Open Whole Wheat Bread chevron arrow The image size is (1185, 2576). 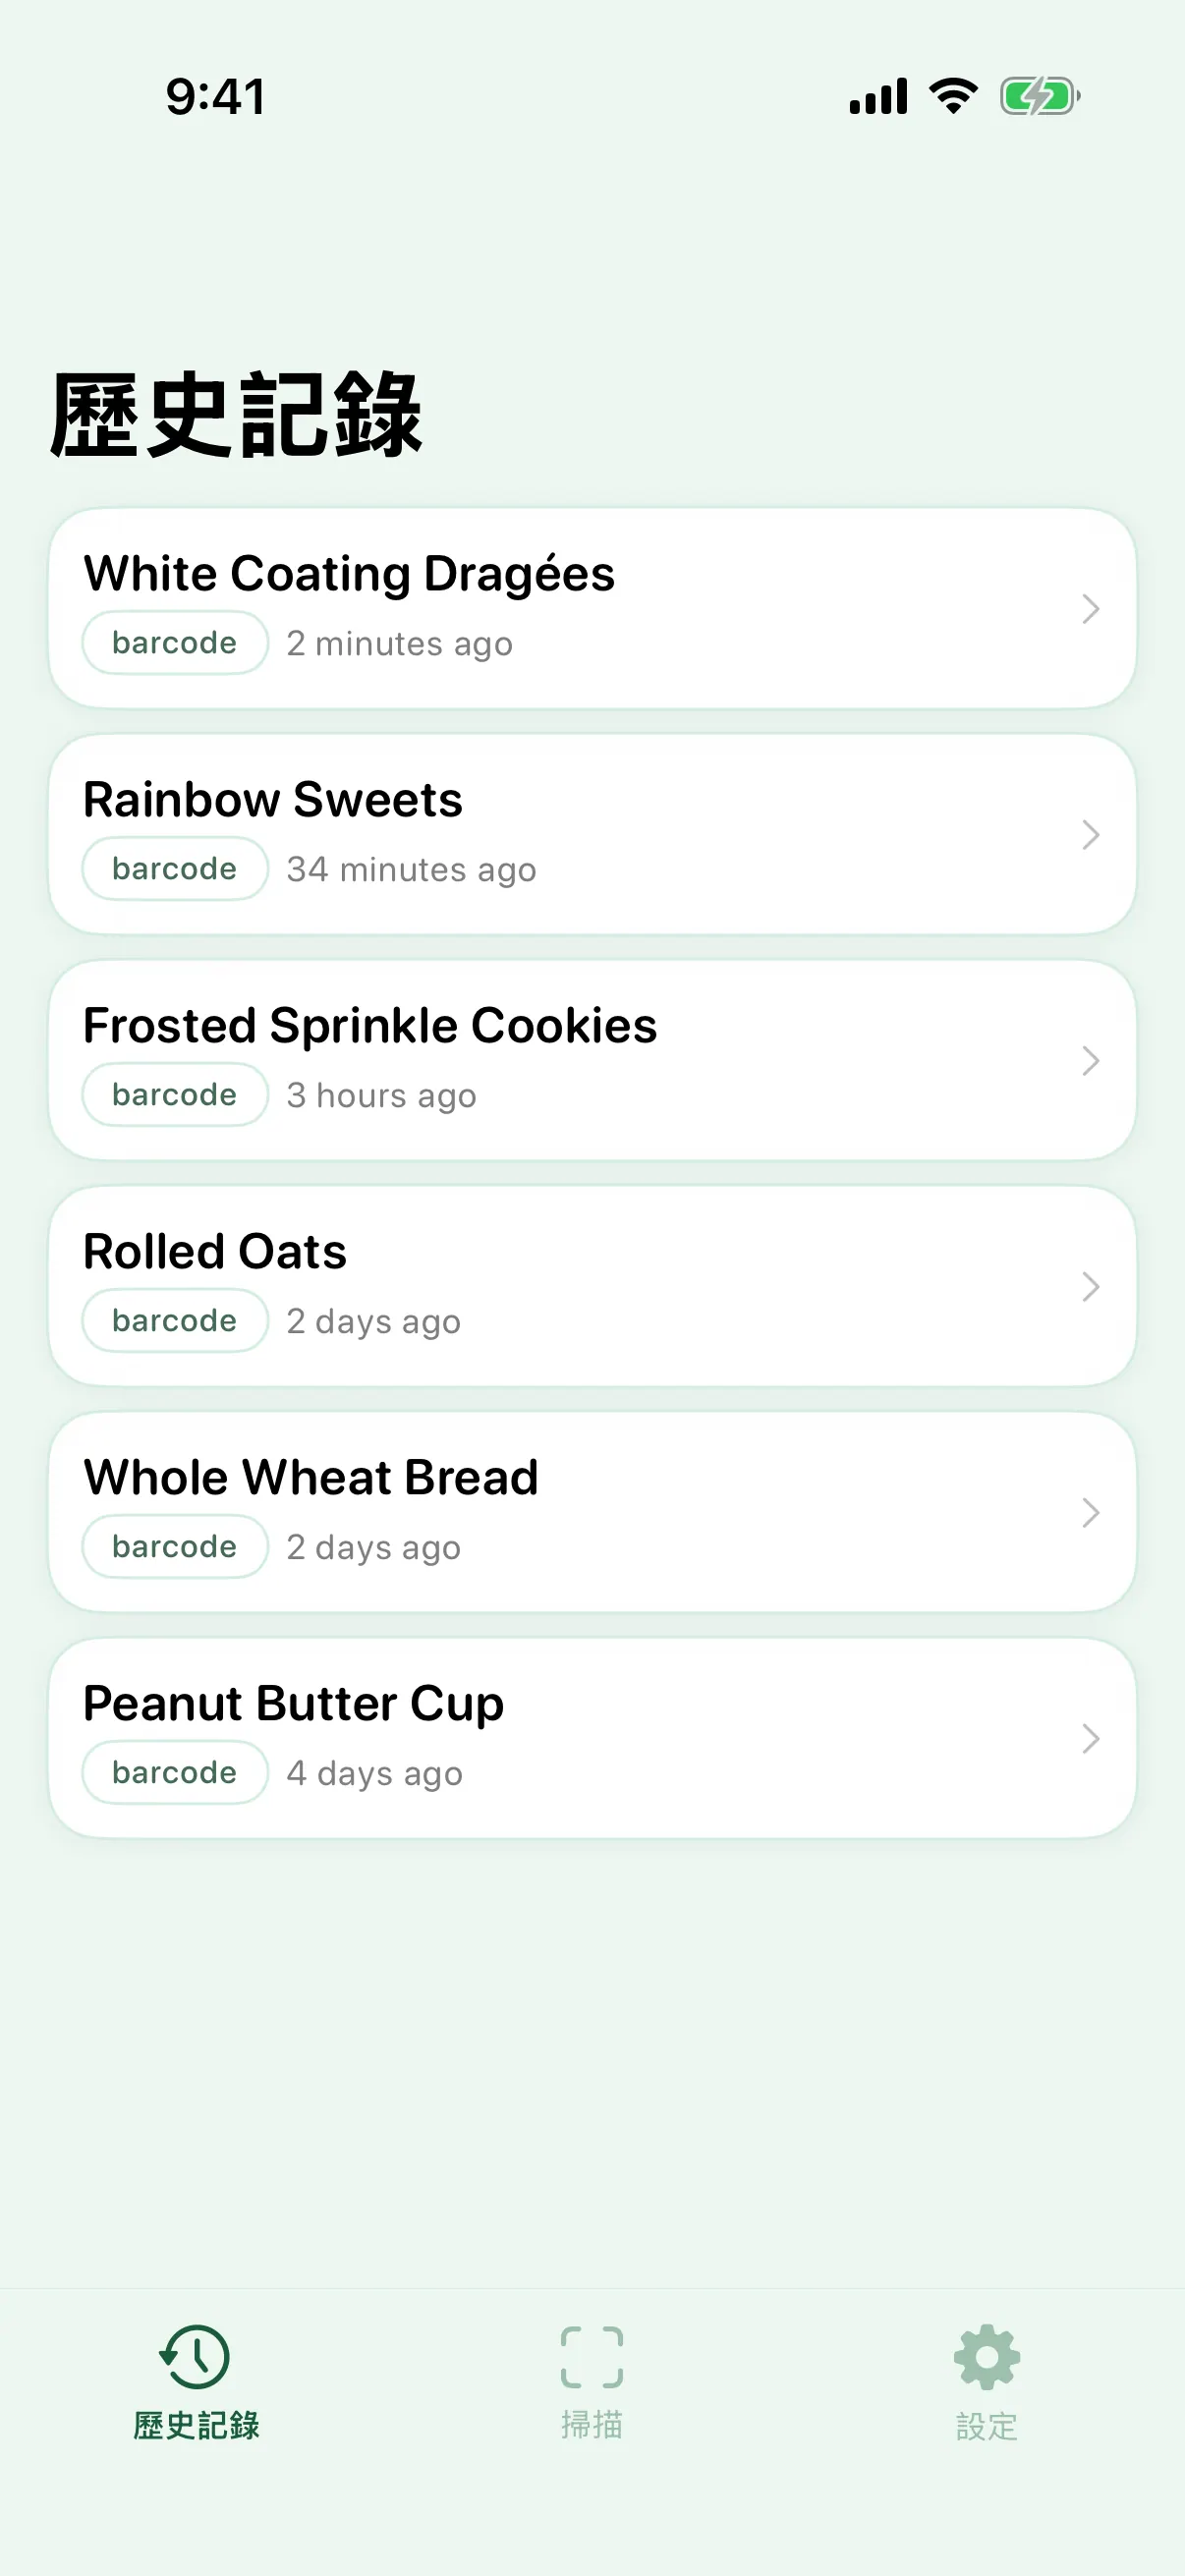click(1091, 1512)
